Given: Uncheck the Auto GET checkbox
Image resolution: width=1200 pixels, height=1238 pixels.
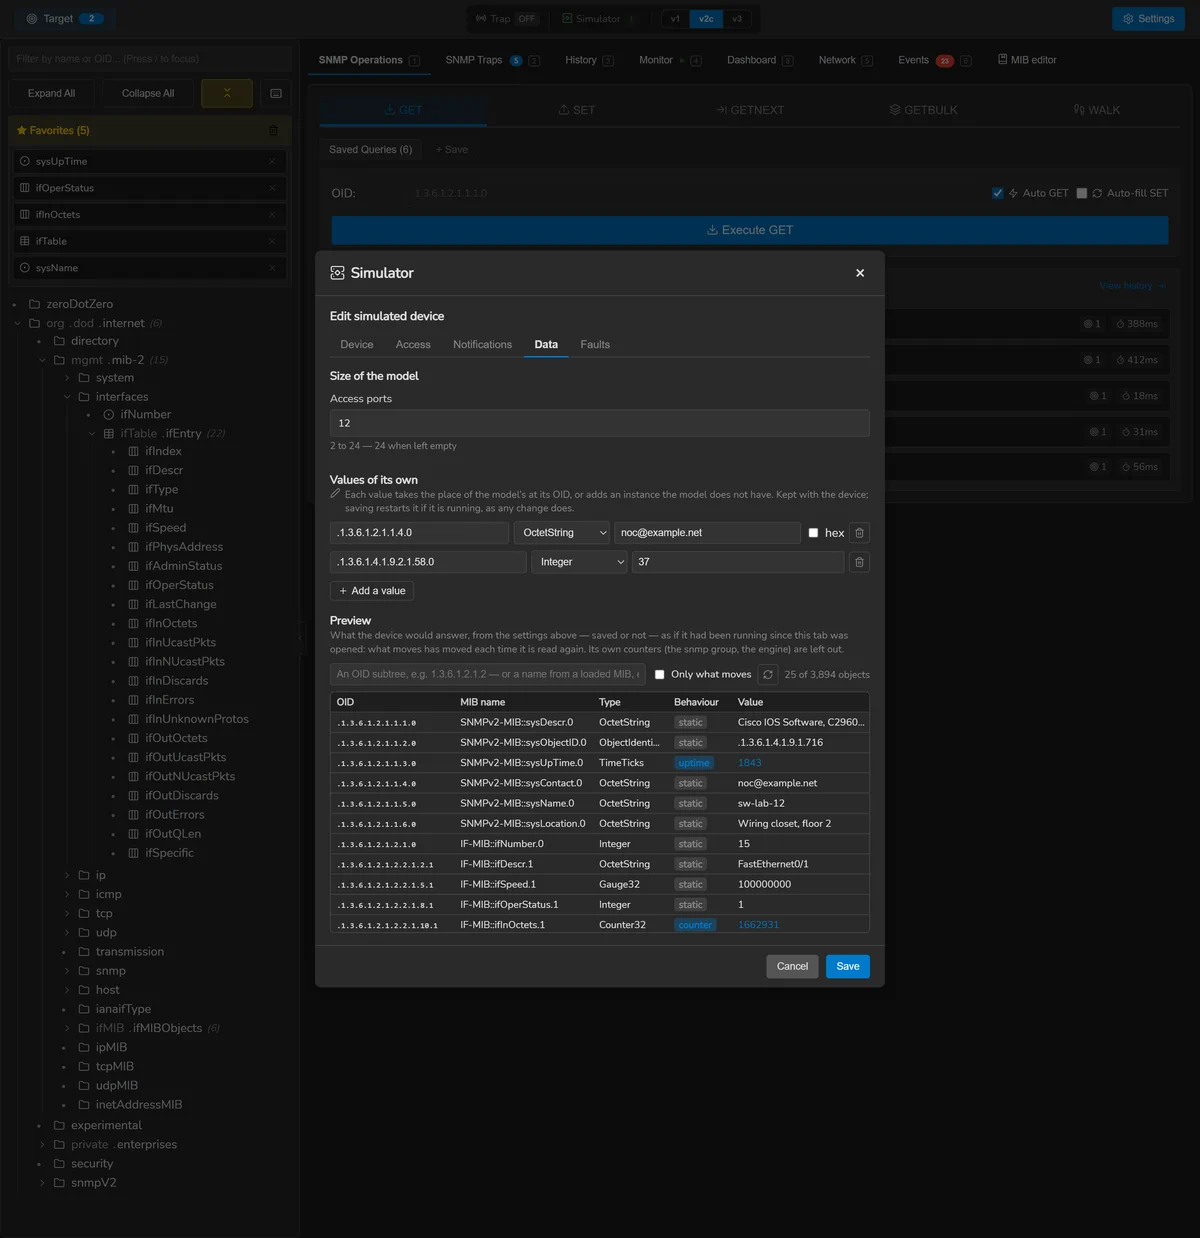Looking at the screenshot, I should (997, 193).
